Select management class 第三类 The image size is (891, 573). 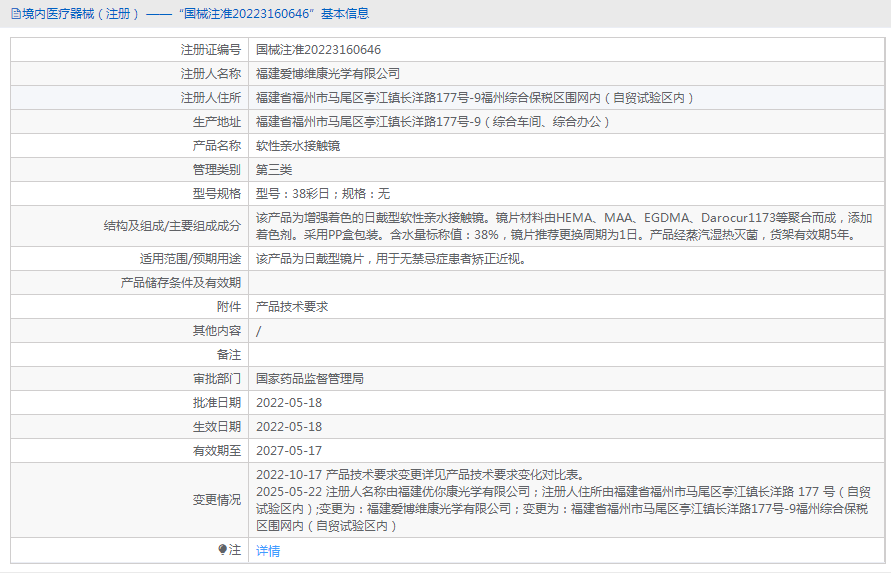tap(274, 169)
